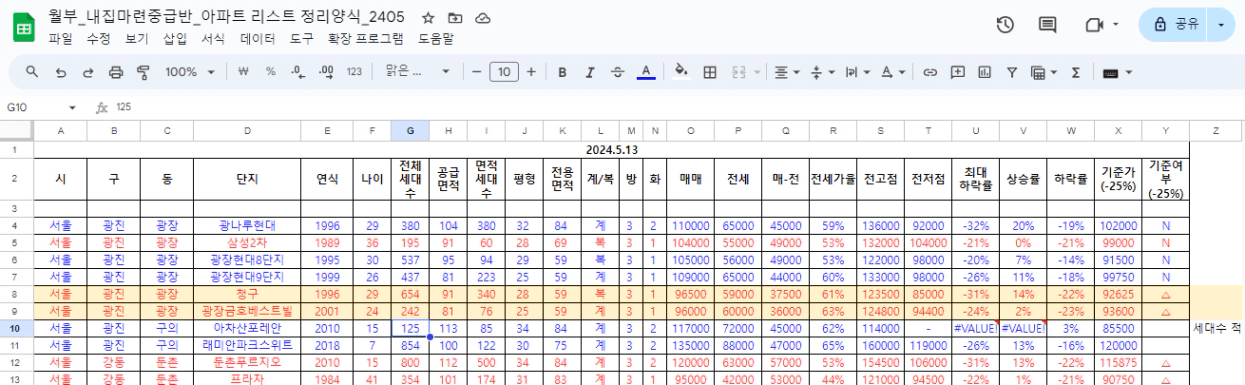Open the text color picker

tap(646, 72)
